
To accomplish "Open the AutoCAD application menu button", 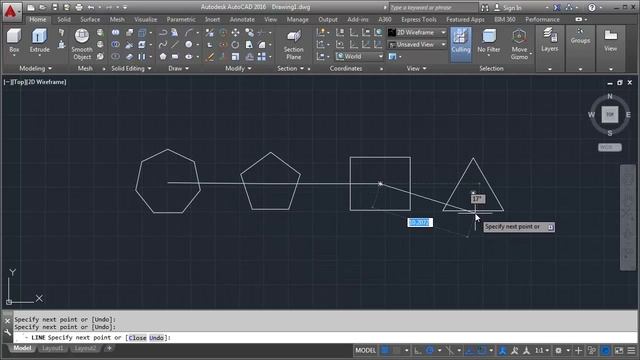I will pos(11,11).
